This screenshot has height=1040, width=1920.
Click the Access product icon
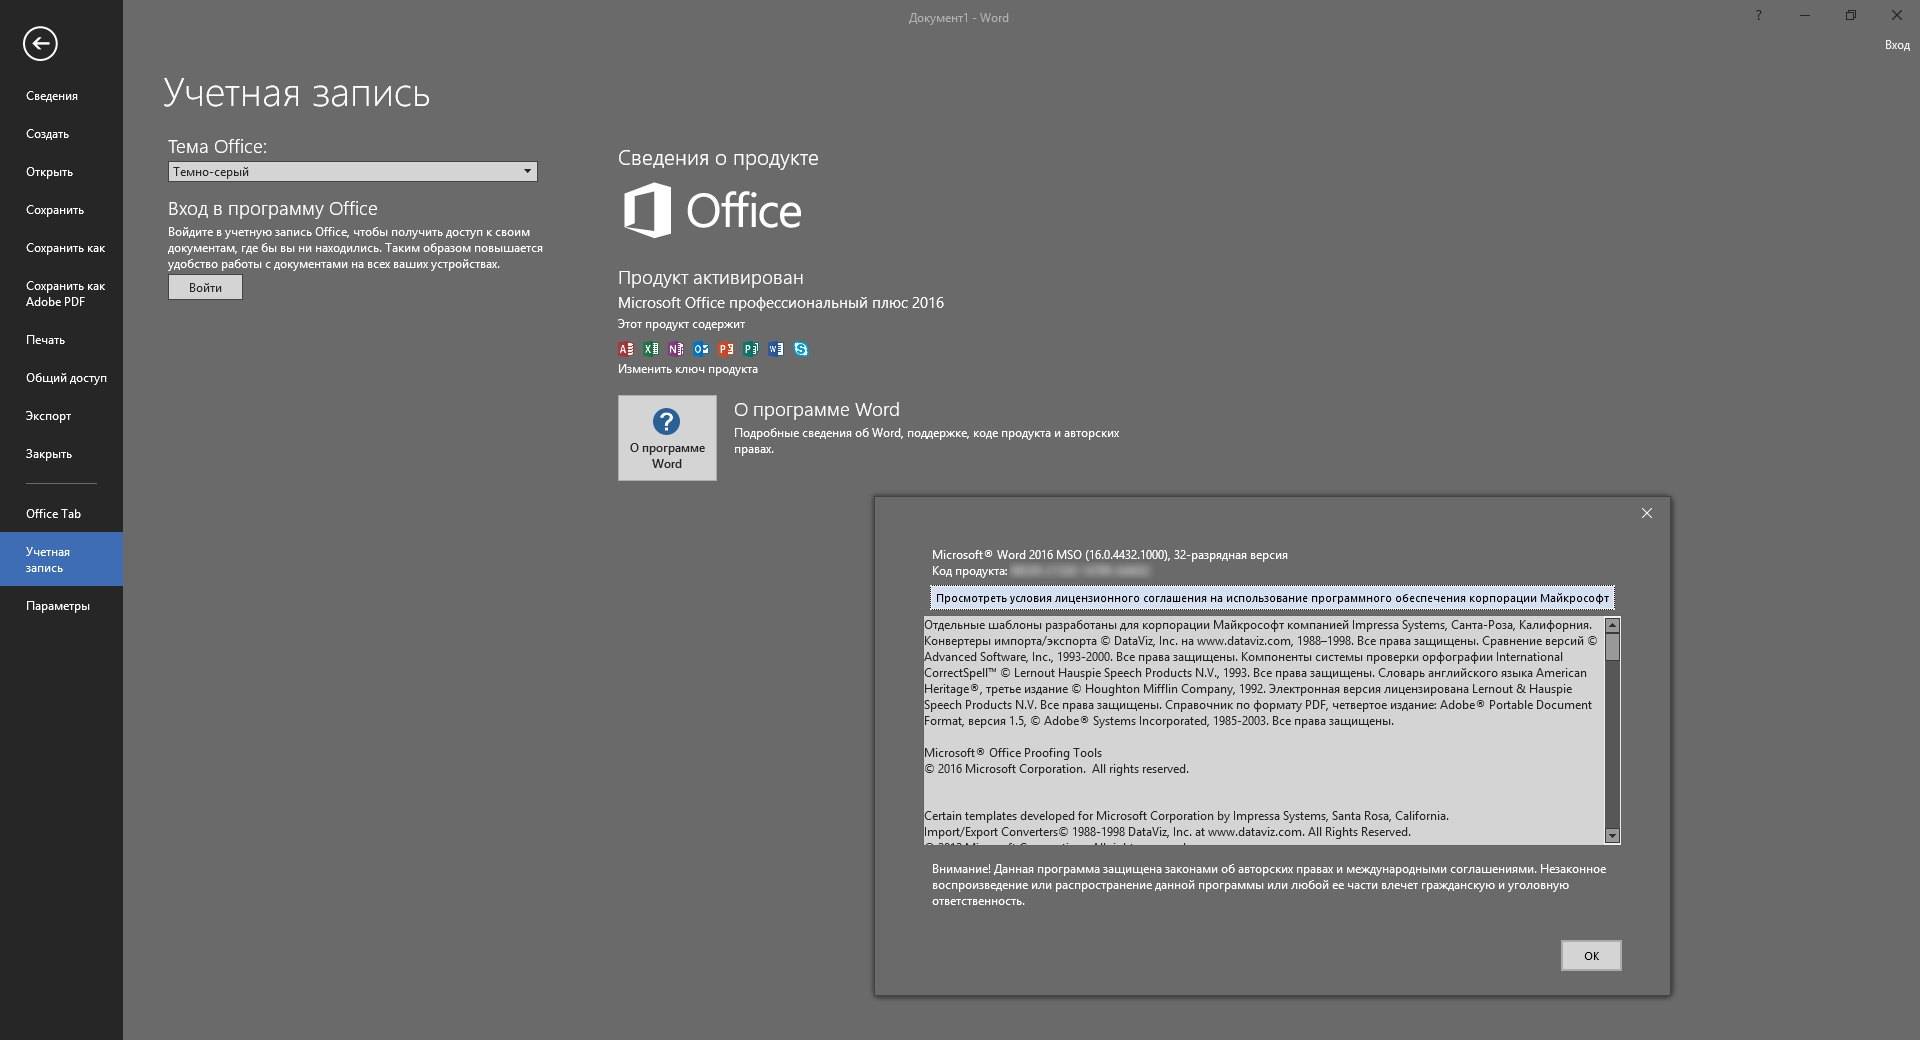(626, 349)
